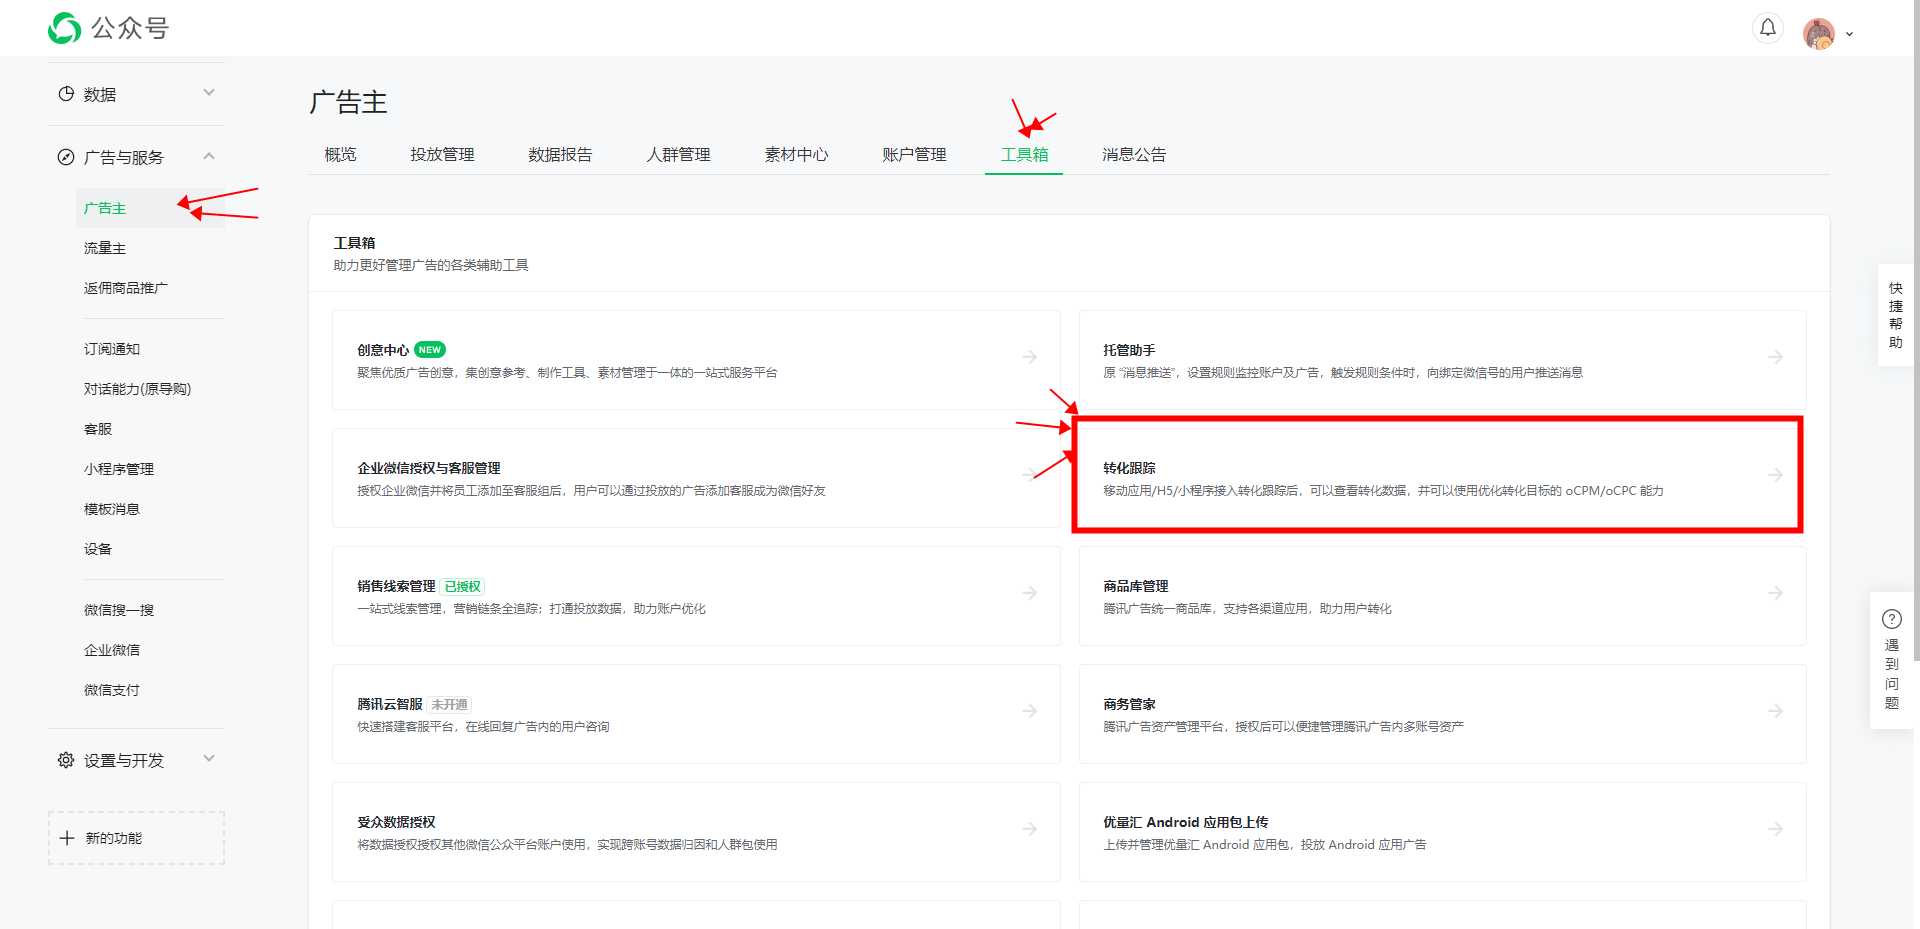Click the arrow on the 受众数据授权 card
The height and width of the screenshot is (929, 1920).
point(1030,829)
